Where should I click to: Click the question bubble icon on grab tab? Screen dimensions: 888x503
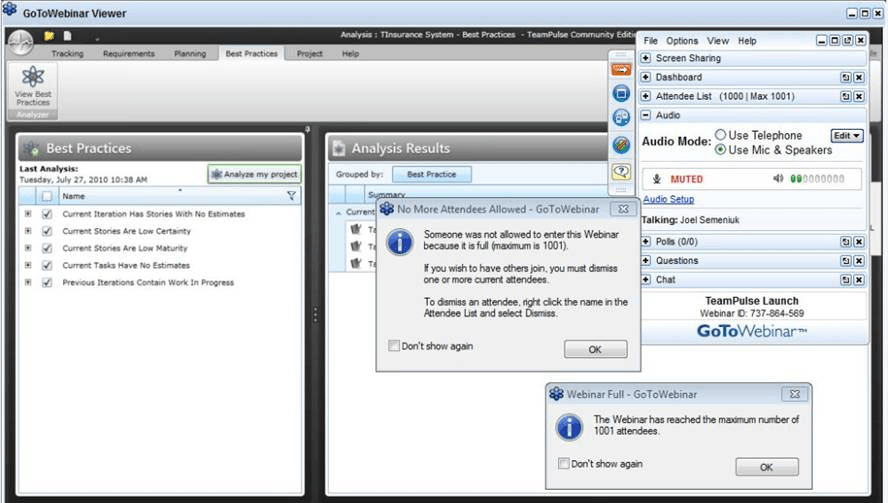pos(621,171)
